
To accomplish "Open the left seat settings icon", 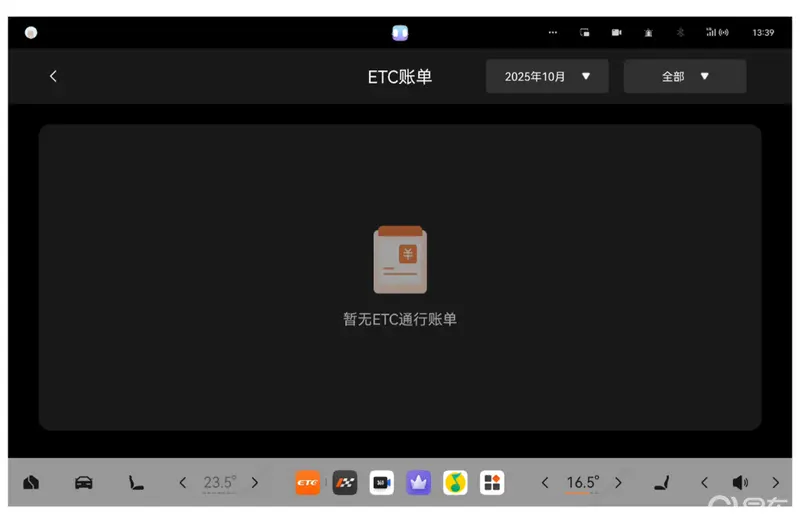I will click(x=136, y=483).
